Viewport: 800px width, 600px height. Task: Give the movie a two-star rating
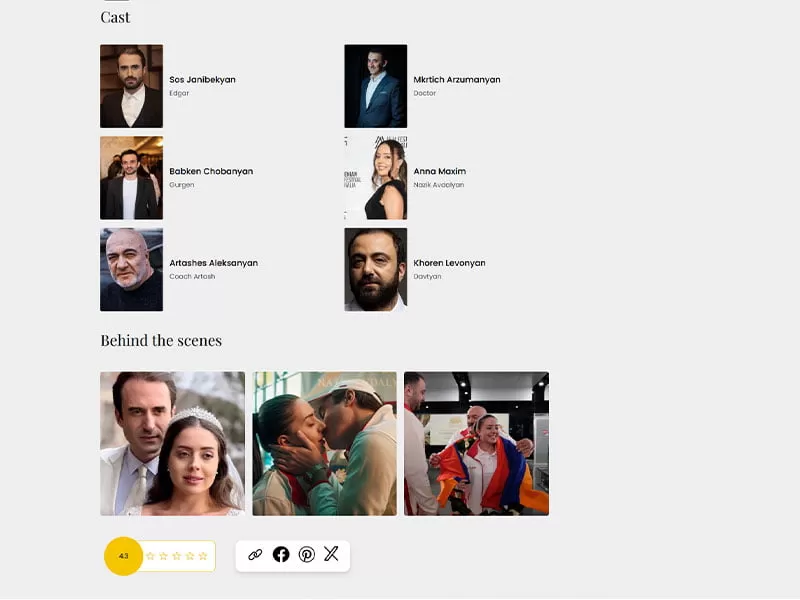click(x=163, y=556)
